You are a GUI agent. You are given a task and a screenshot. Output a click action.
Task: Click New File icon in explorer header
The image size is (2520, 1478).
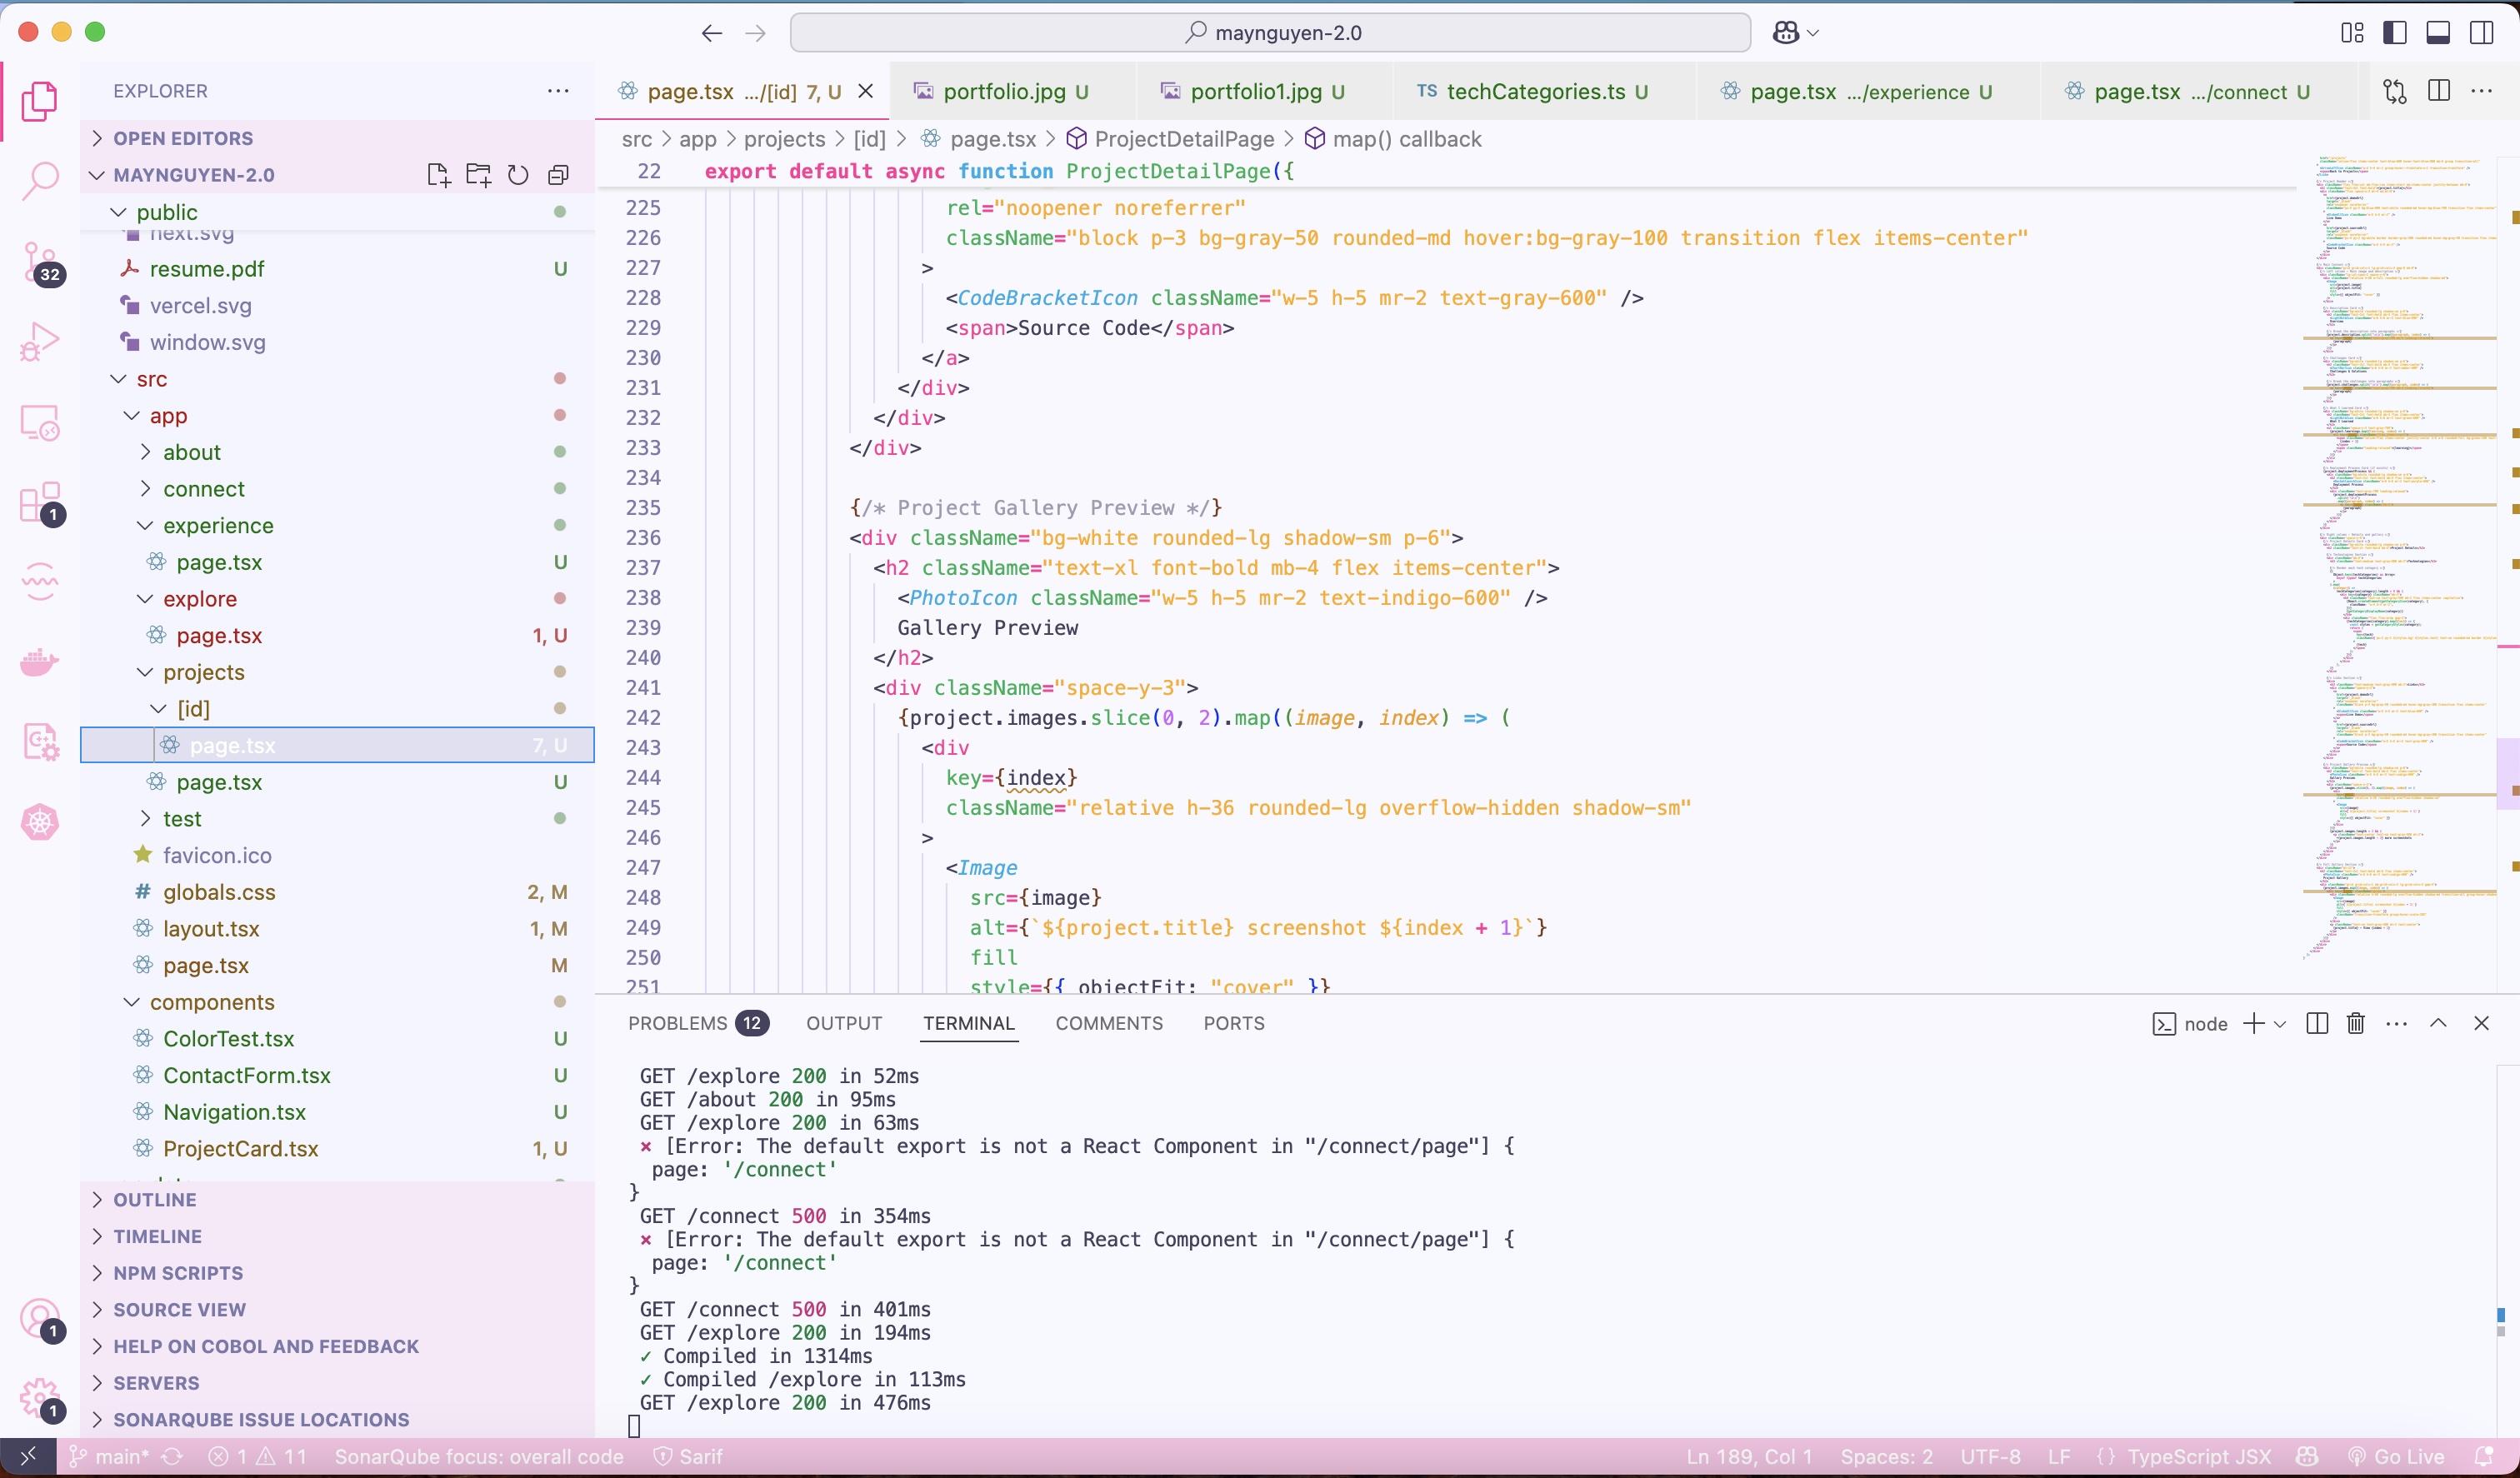click(438, 175)
